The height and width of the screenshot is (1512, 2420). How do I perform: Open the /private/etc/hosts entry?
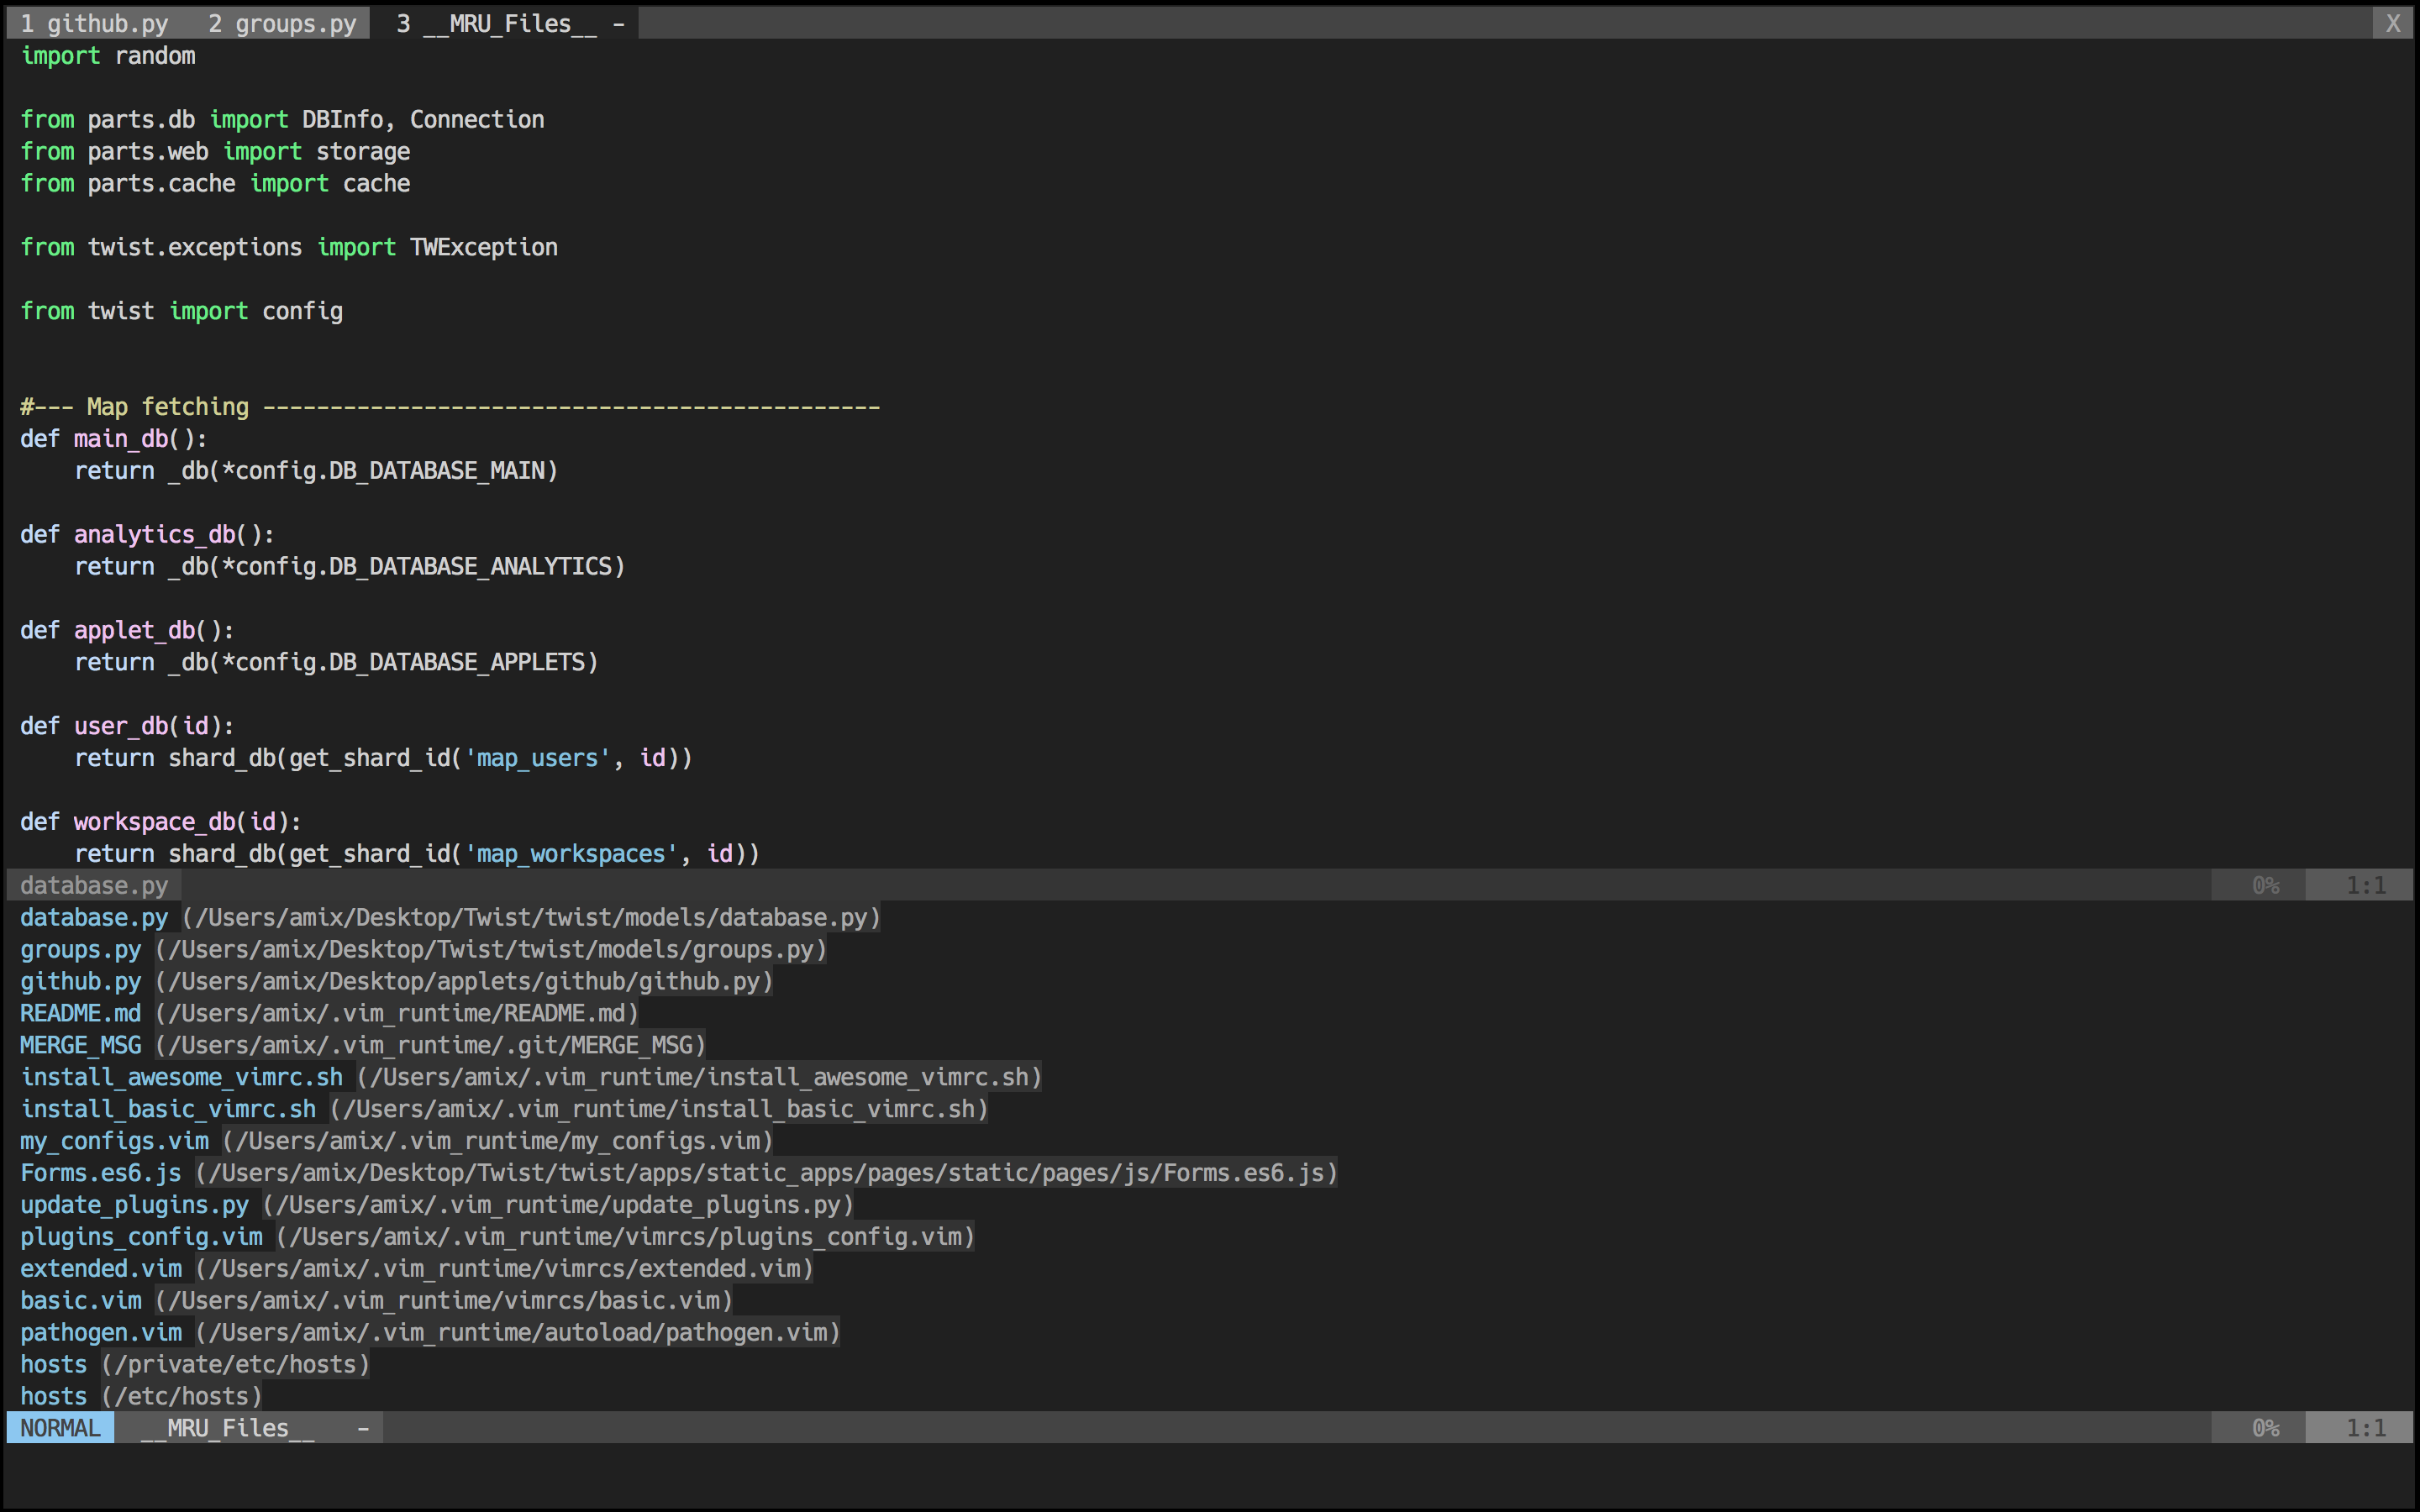(195, 1365)
